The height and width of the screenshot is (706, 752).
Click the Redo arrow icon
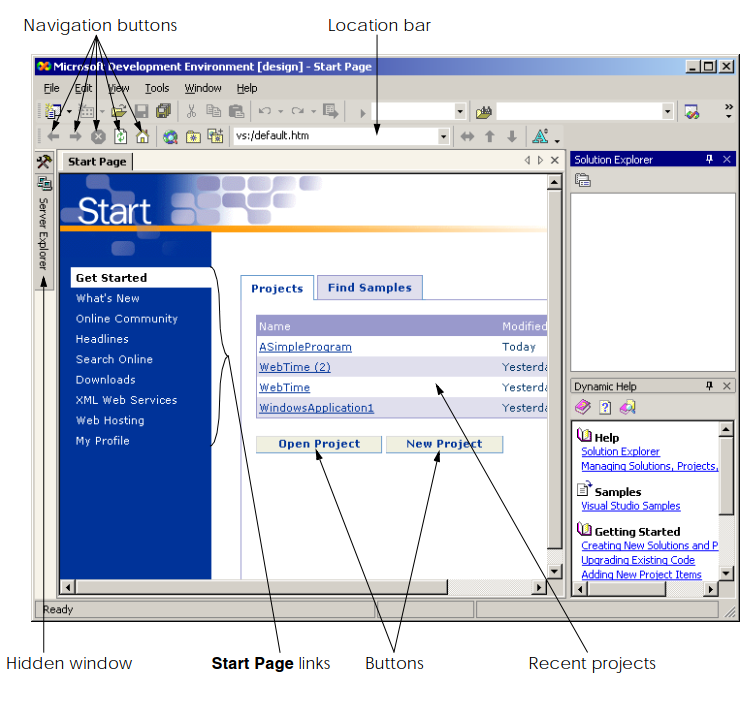pyautogui.click(x=297, y=111)
